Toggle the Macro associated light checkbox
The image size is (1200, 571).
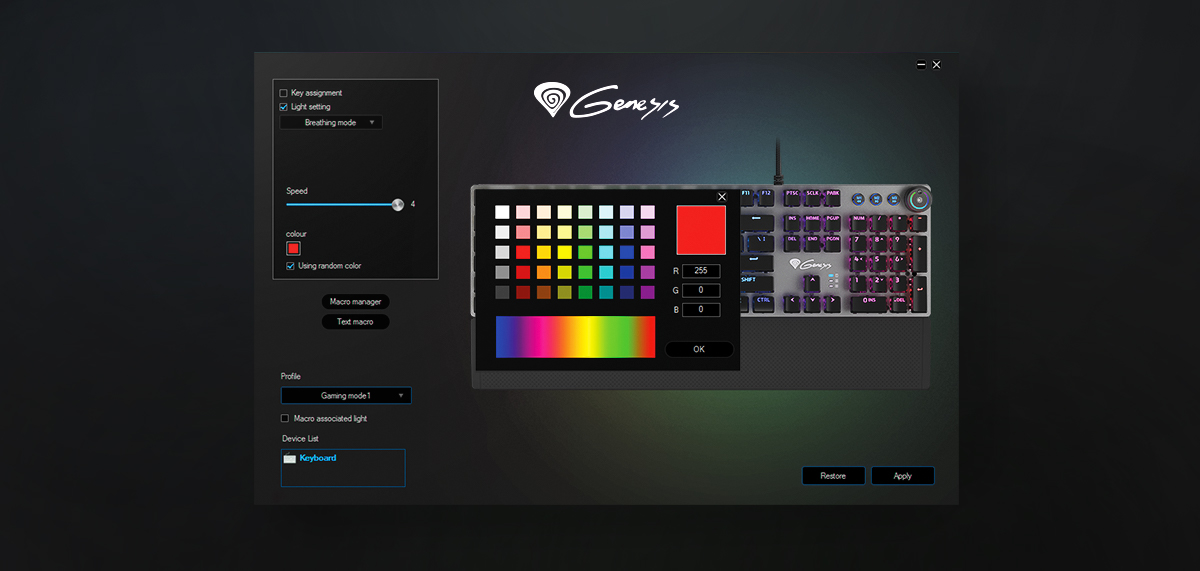click(x=285, y=419)
